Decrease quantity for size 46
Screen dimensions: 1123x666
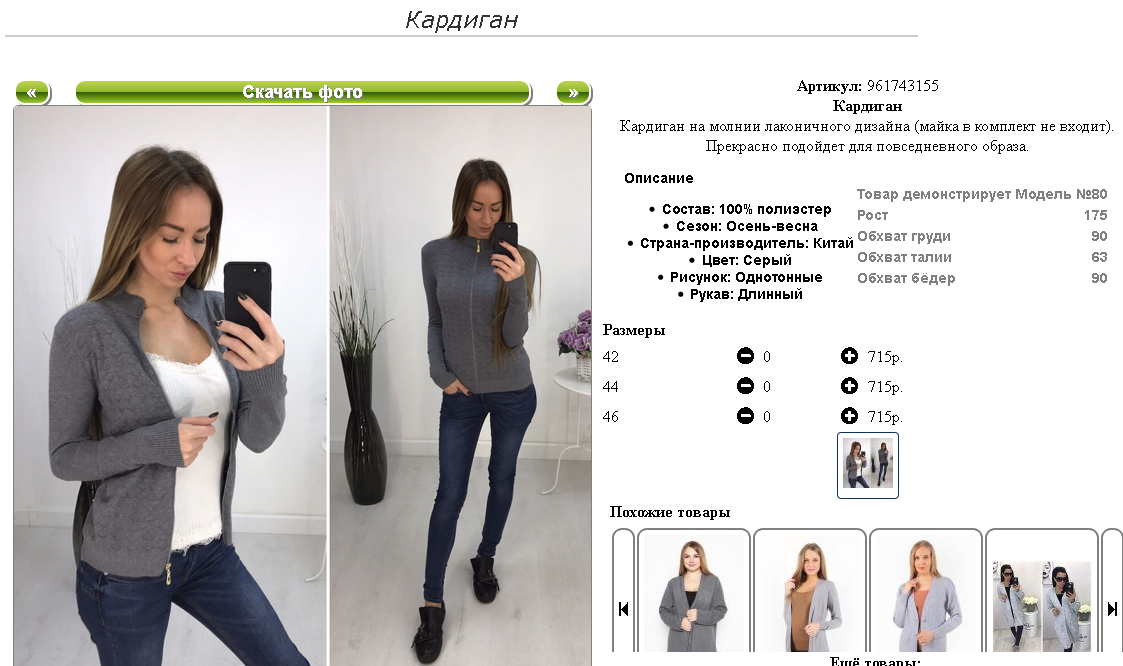click(x=745, y=416)
